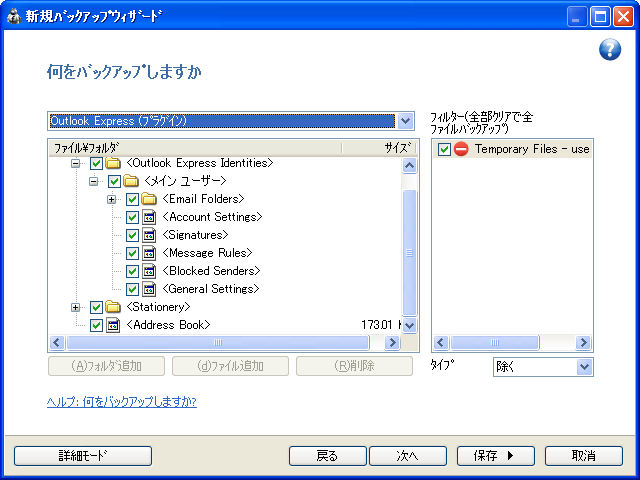Click the Stationery folder icon
The height and width of the screenshot is (480, 640).
(113, 307)
